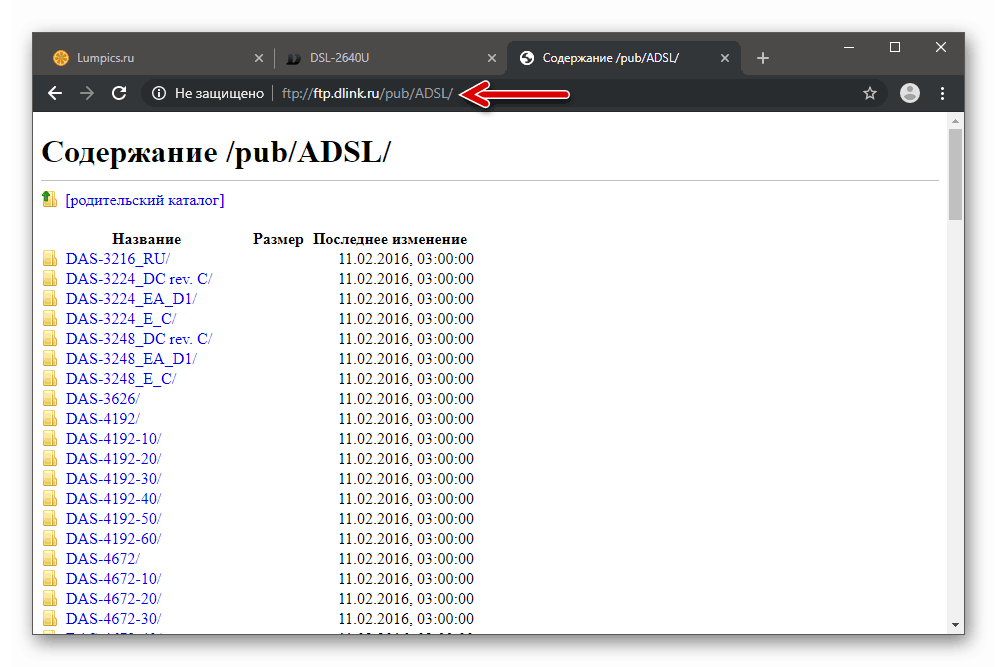Switch to the Lumpics.ru tab
The image size is (997, 667).
[x=158, y=58]
